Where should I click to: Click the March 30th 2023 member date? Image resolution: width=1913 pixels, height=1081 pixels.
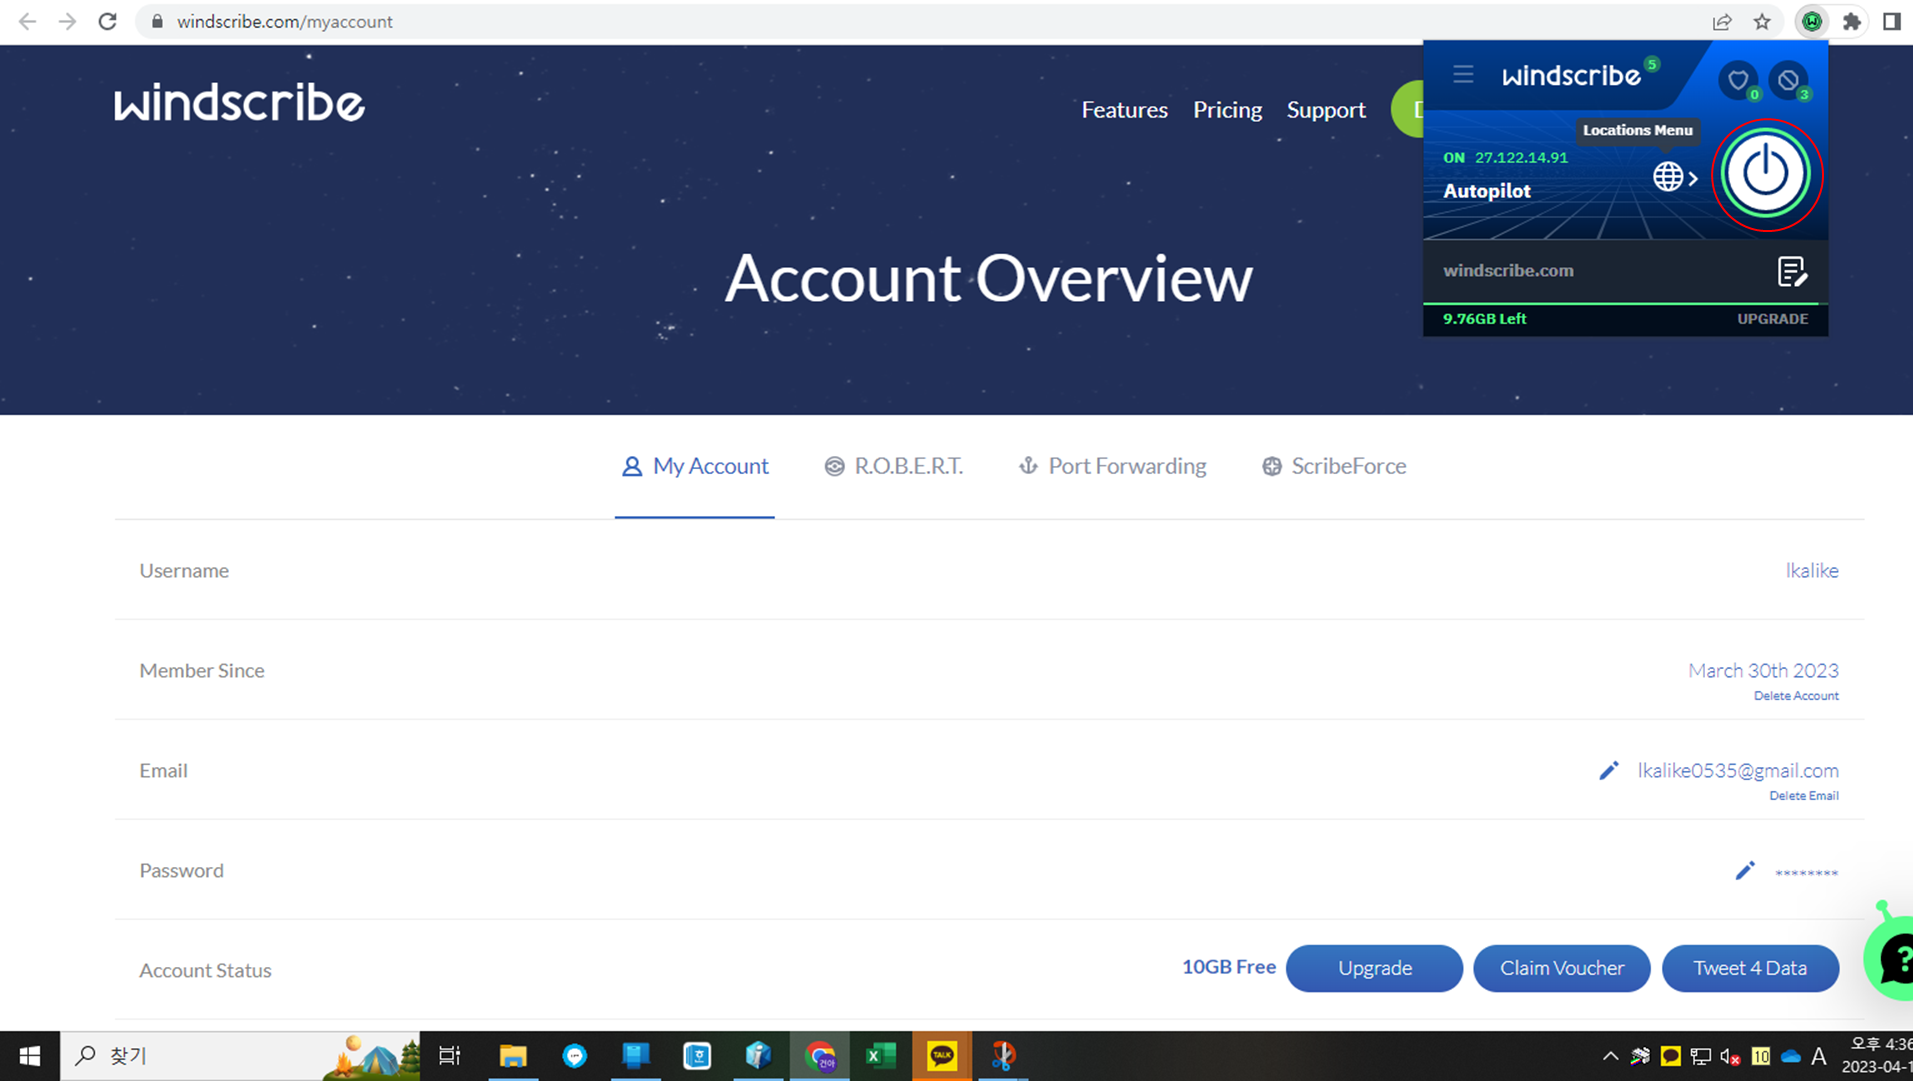tap(1763, 670)
